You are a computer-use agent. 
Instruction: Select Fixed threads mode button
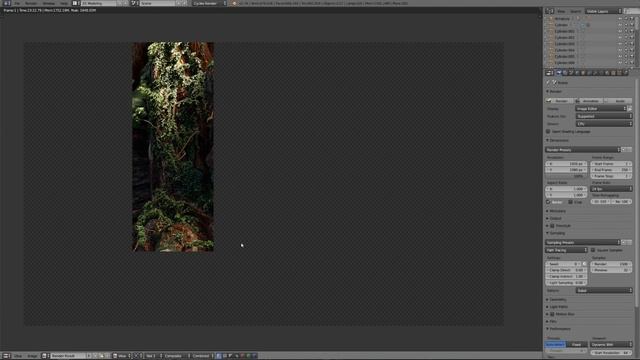pyautogui.click(x=577, y=345)
